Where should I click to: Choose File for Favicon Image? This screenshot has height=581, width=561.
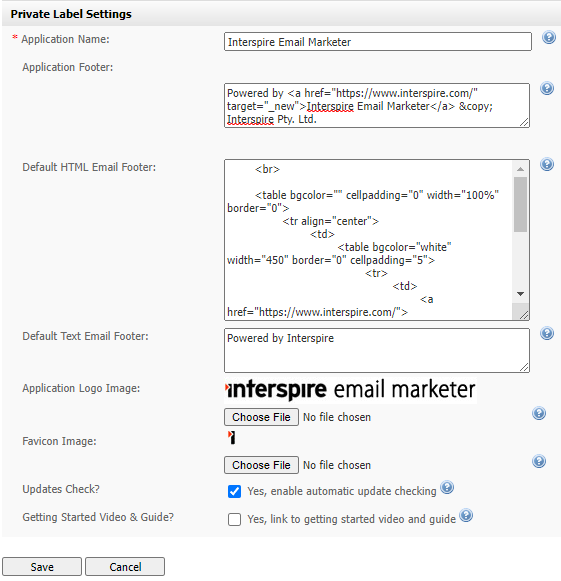261,465
